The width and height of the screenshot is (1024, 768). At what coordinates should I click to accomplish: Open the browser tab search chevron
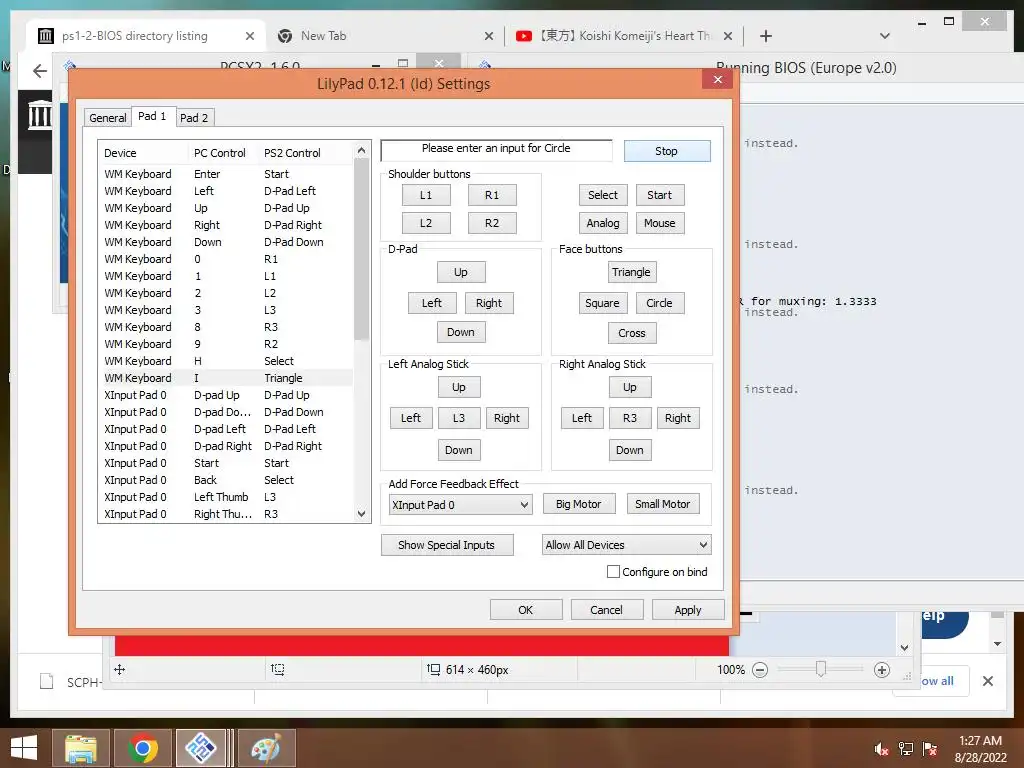point(885,36)
